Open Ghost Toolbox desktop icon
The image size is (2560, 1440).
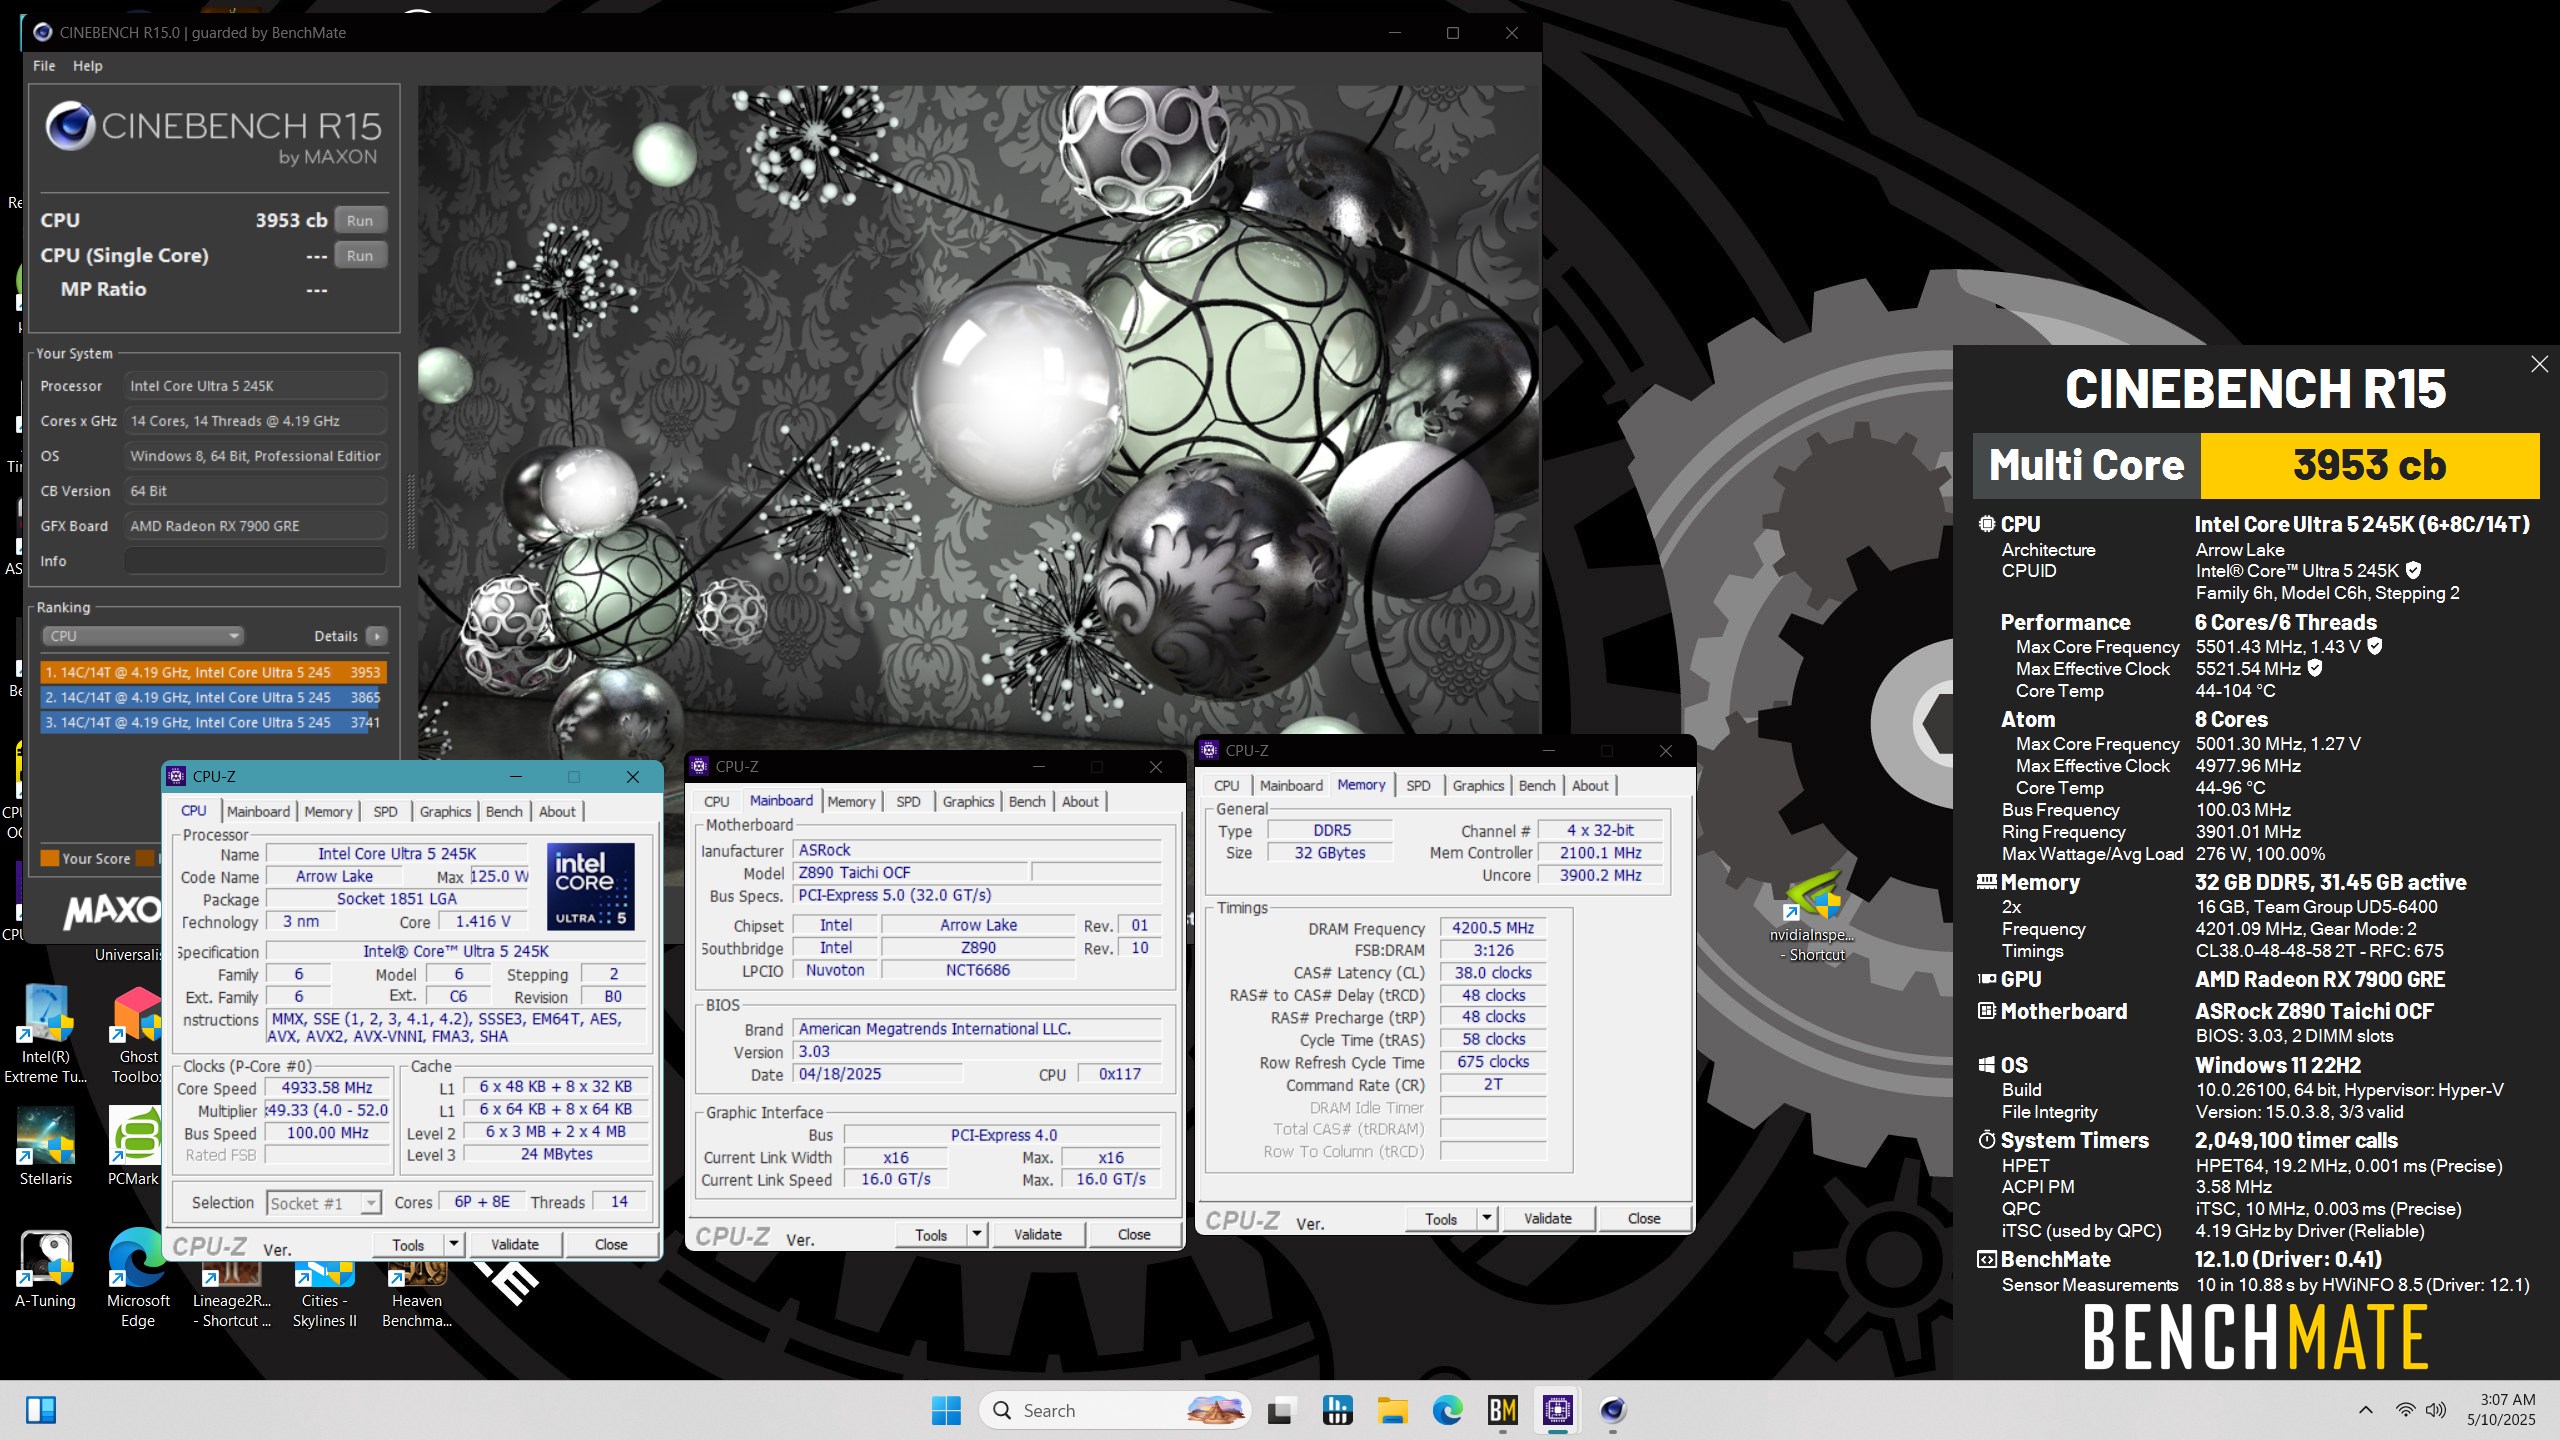tap(137, 1034)
